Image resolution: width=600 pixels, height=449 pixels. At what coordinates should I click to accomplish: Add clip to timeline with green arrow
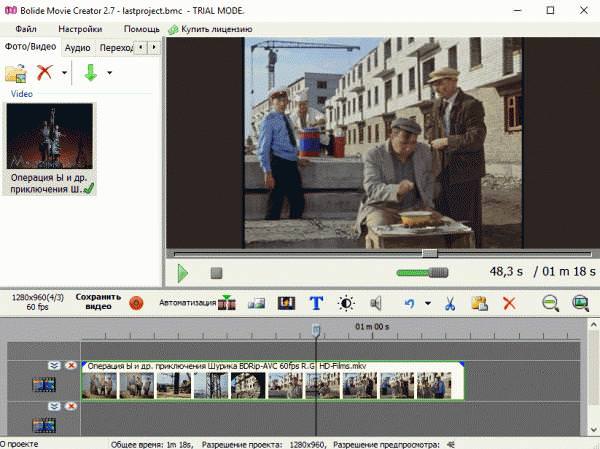click(x=90, y=72)
